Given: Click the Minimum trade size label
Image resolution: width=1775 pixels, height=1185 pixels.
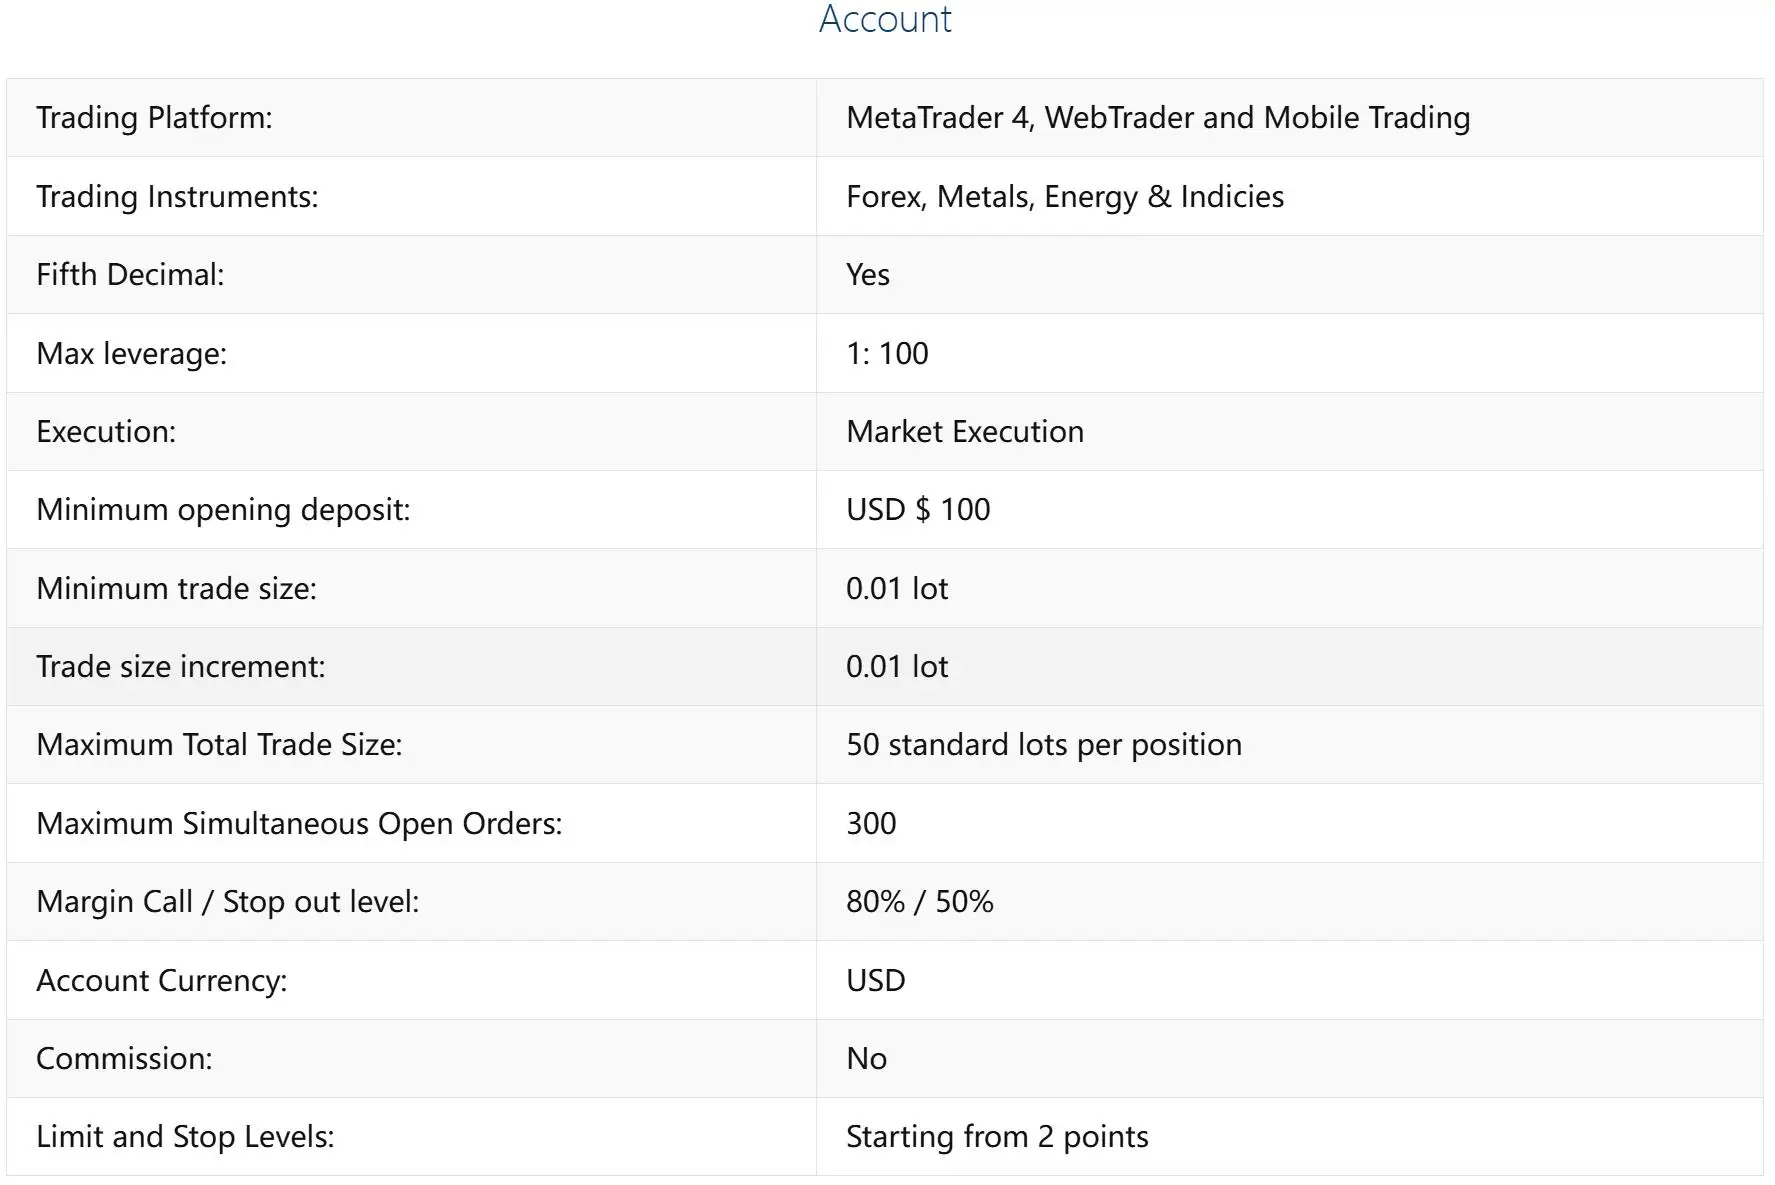Looking at the screenshot, I should pos(176,589).
